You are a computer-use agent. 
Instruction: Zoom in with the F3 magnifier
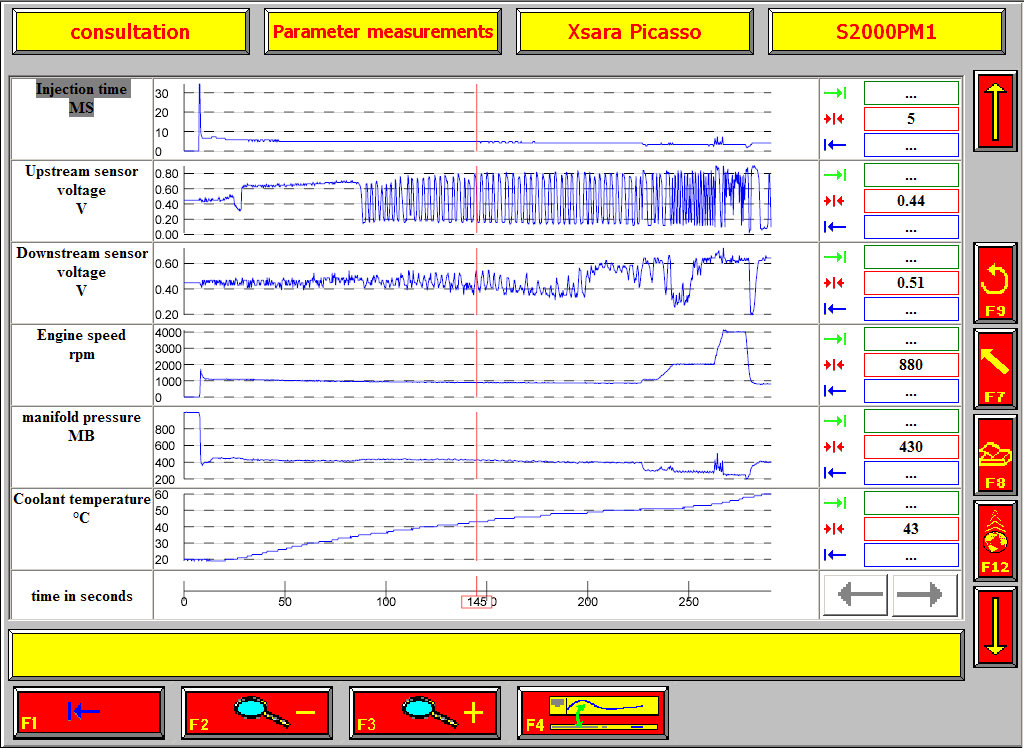click(x=424, y=713)
